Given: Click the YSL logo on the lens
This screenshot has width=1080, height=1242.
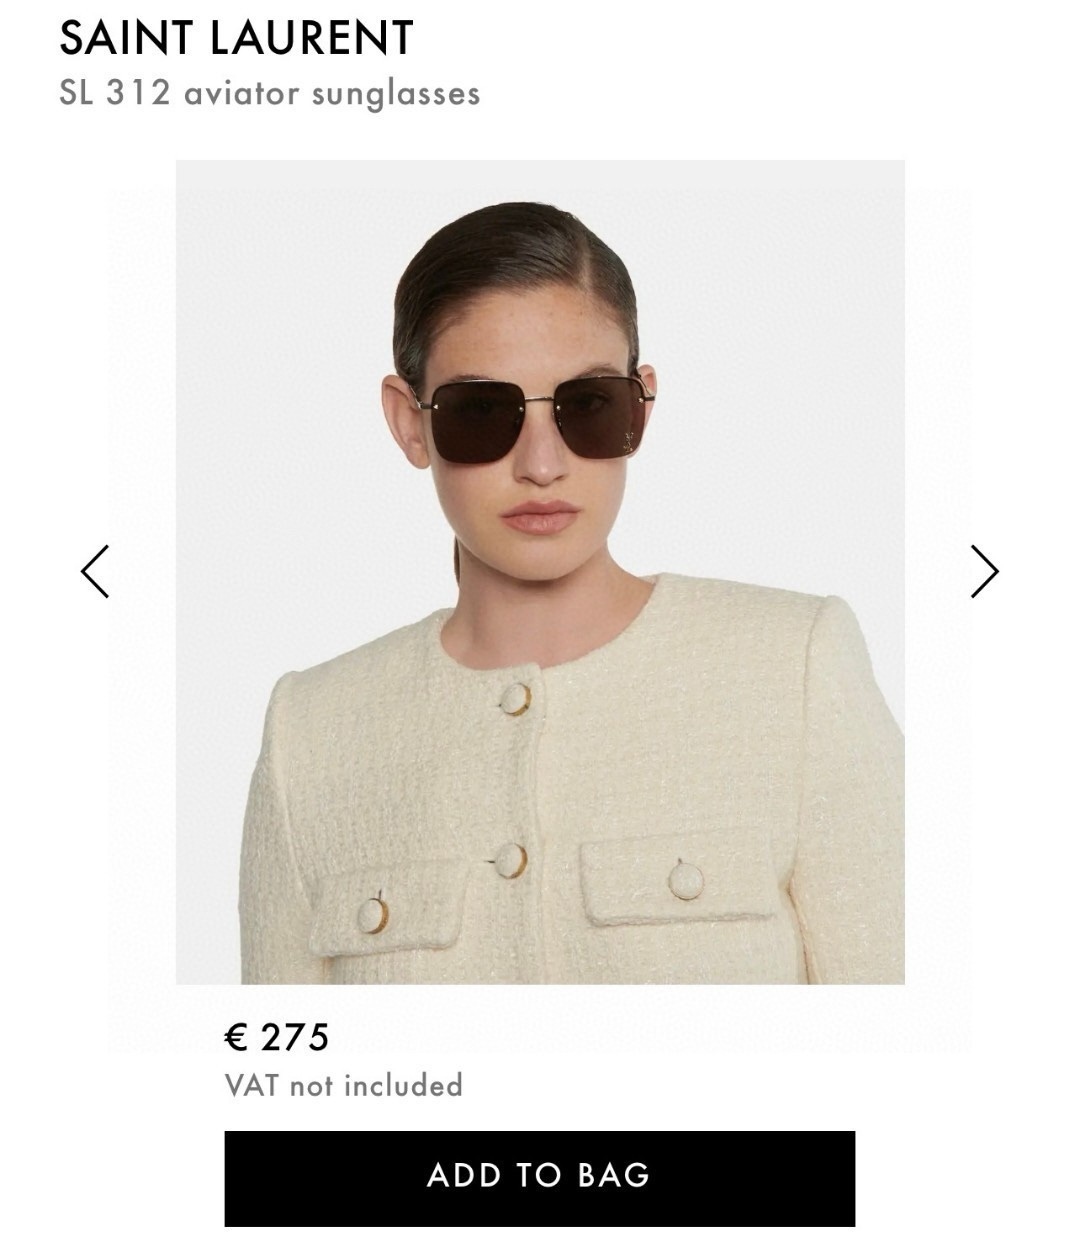Looking at the screenshot, I should (630, 439).
